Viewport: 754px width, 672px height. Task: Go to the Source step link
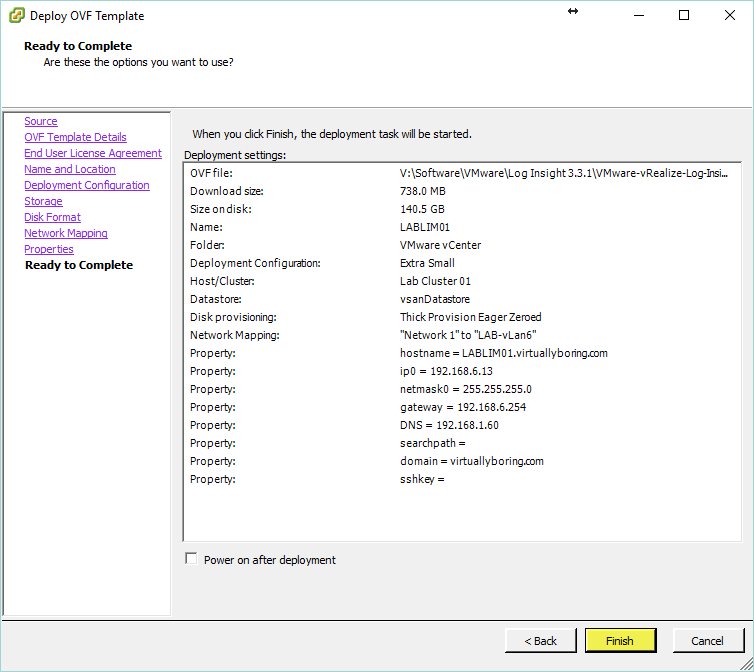pos(41,121)
